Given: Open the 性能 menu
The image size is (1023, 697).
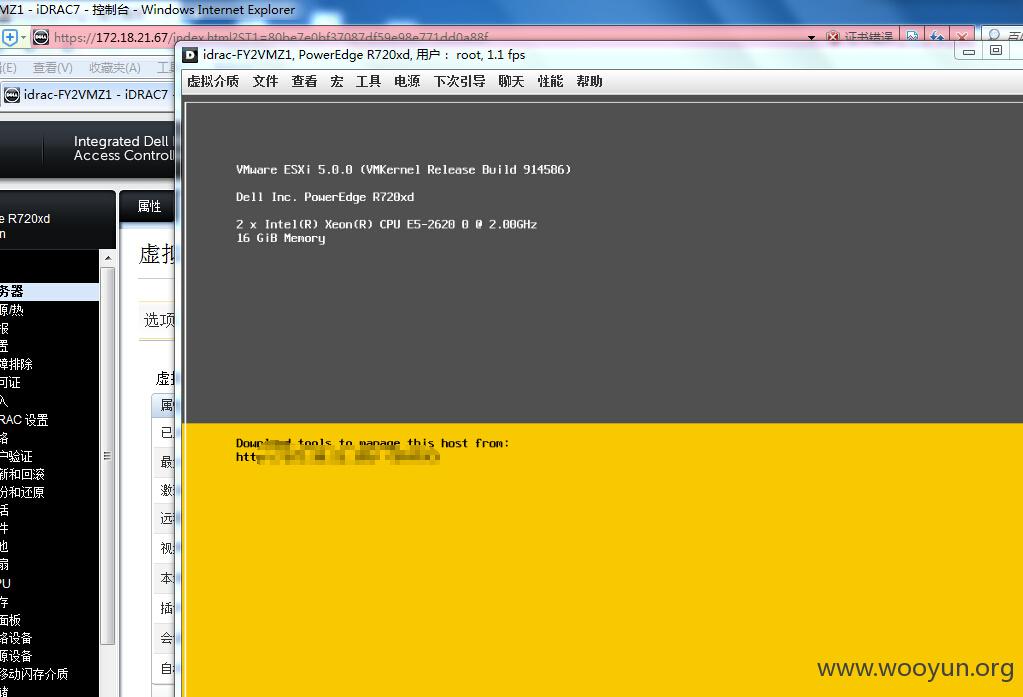Looking at the screenshot, I should (550, 81).
